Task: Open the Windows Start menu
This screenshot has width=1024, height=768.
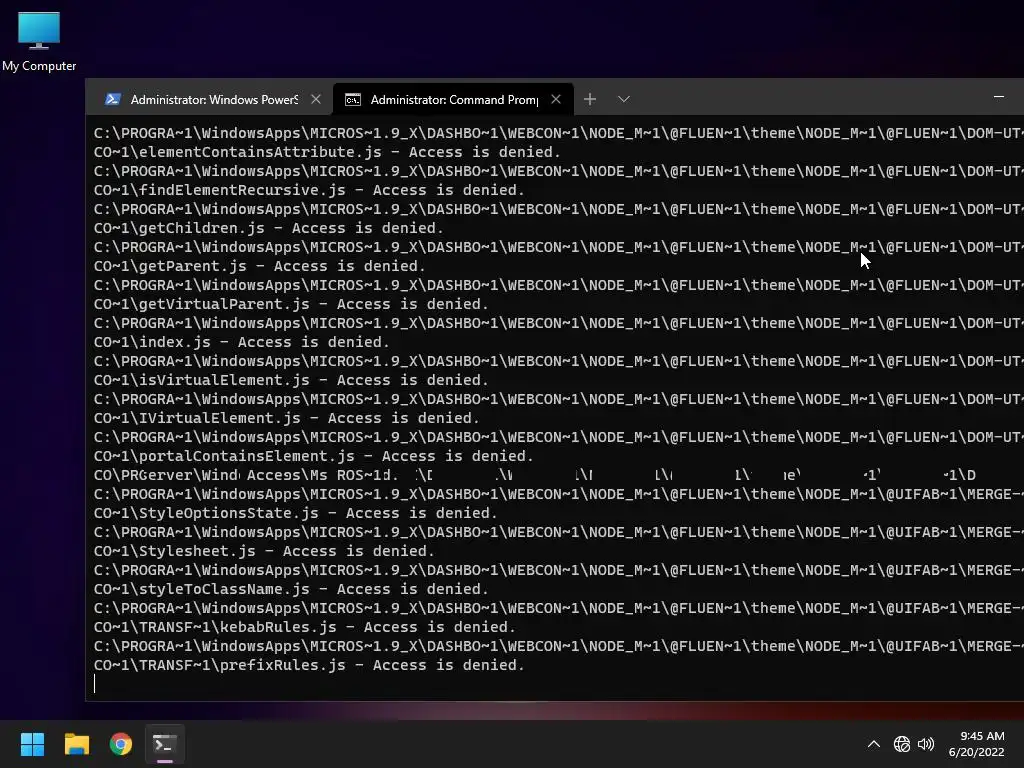Action: click(x=32, y=744)
